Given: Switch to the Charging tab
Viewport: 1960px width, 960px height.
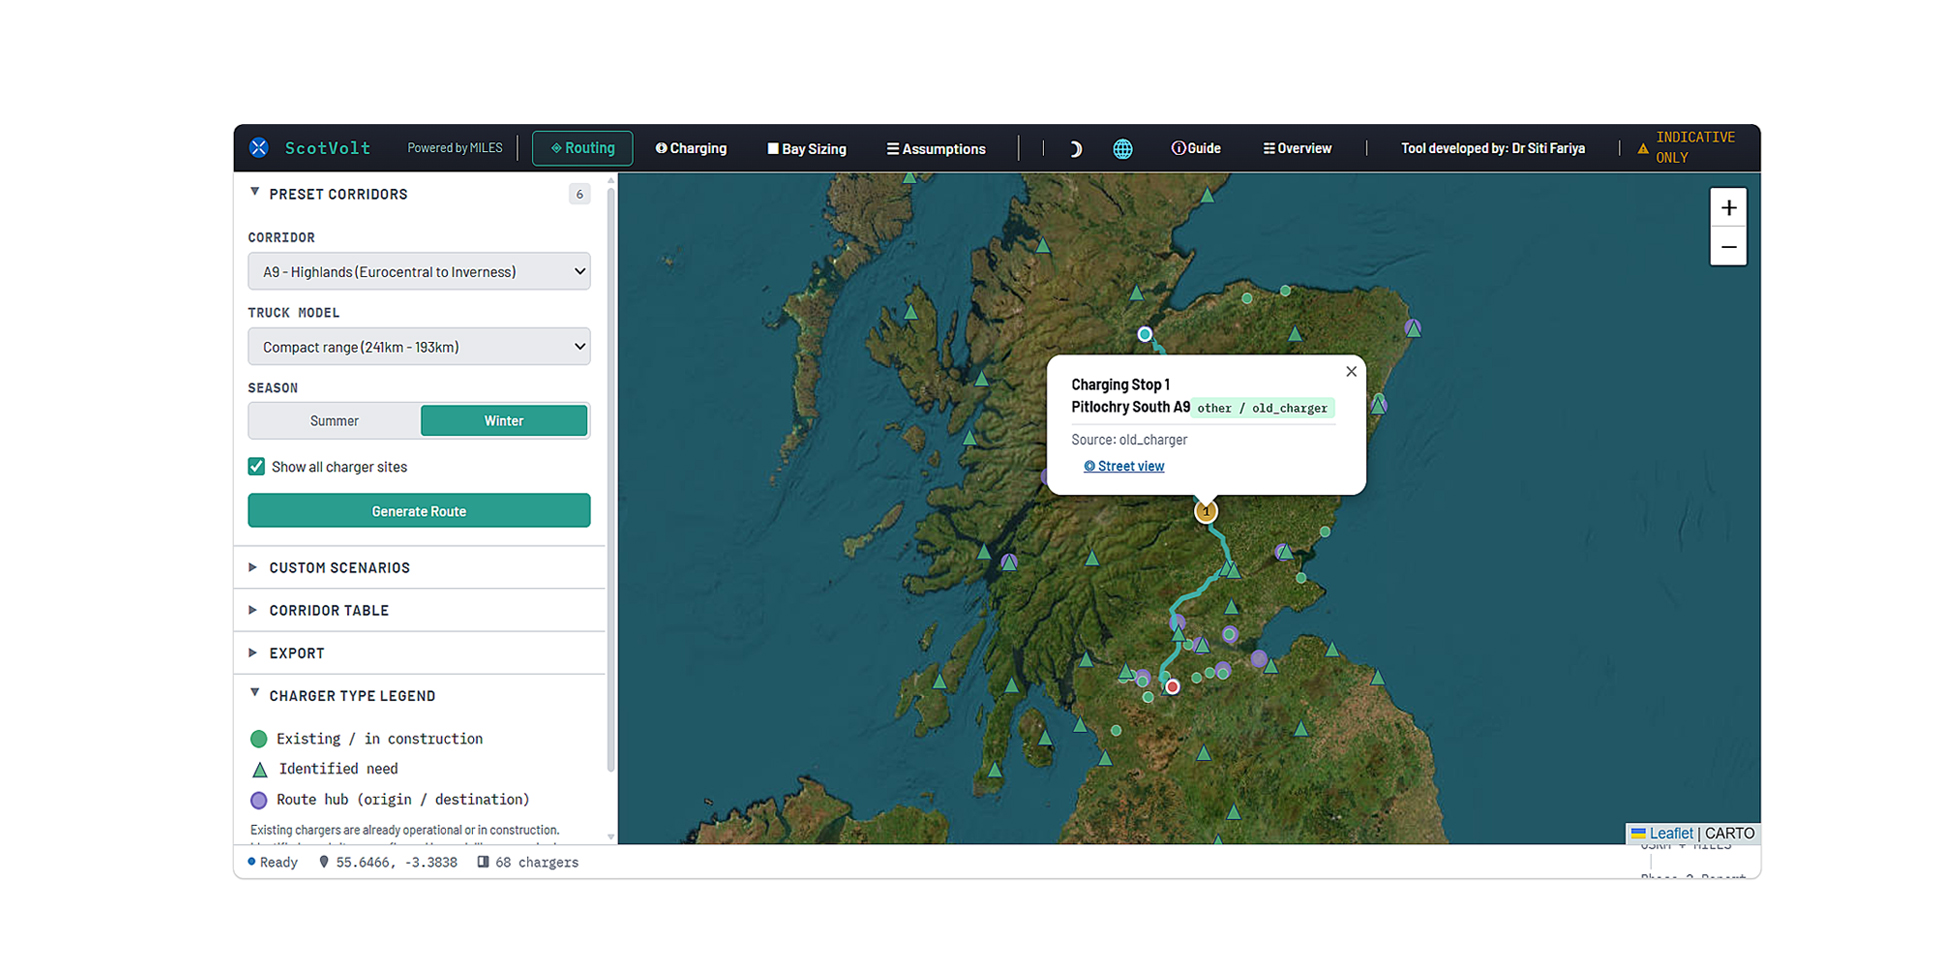Looking at the screenshot, I should coord(691,148).
